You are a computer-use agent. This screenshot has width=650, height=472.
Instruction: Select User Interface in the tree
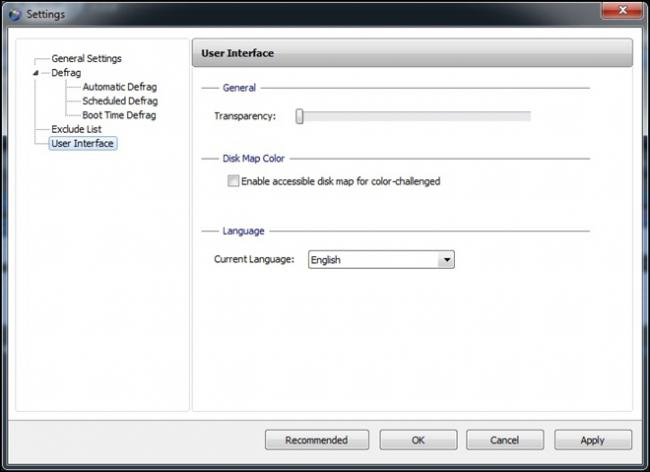[x=82, y=143]
